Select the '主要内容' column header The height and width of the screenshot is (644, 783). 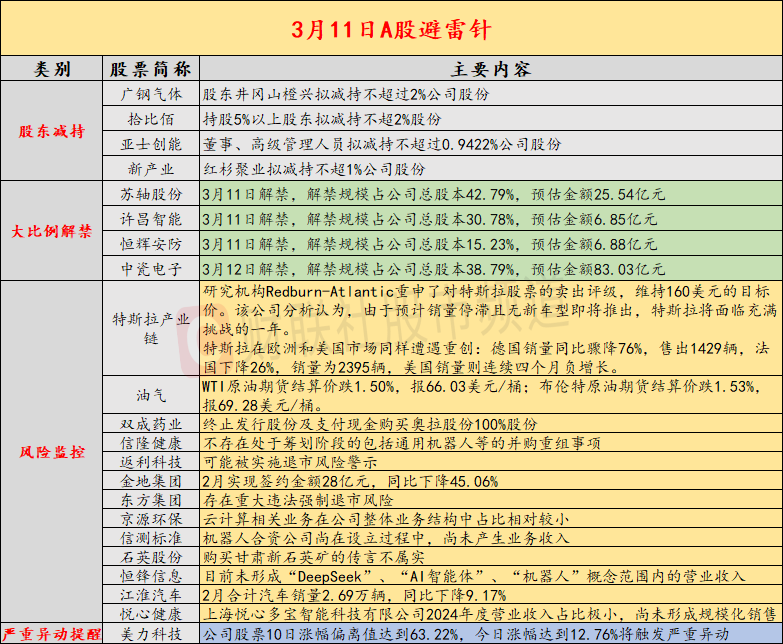click(x=491, y=69)
